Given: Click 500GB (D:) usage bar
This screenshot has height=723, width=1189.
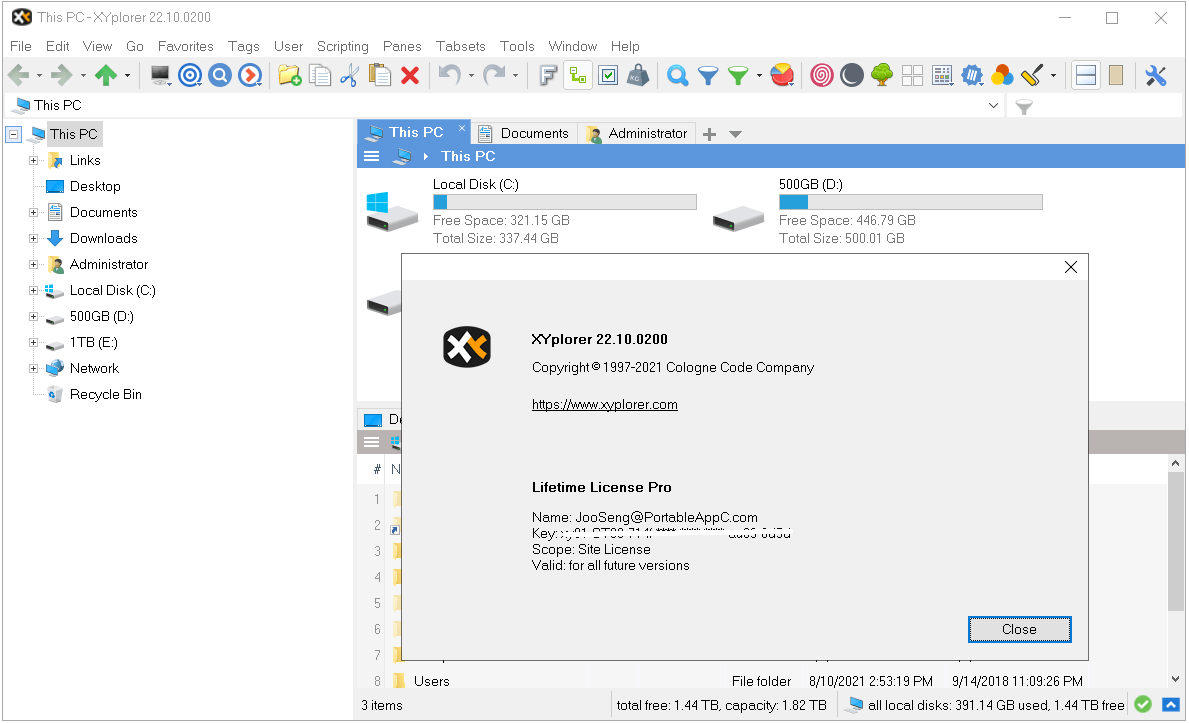Looking at the screenshot, I should pos(911,202).
